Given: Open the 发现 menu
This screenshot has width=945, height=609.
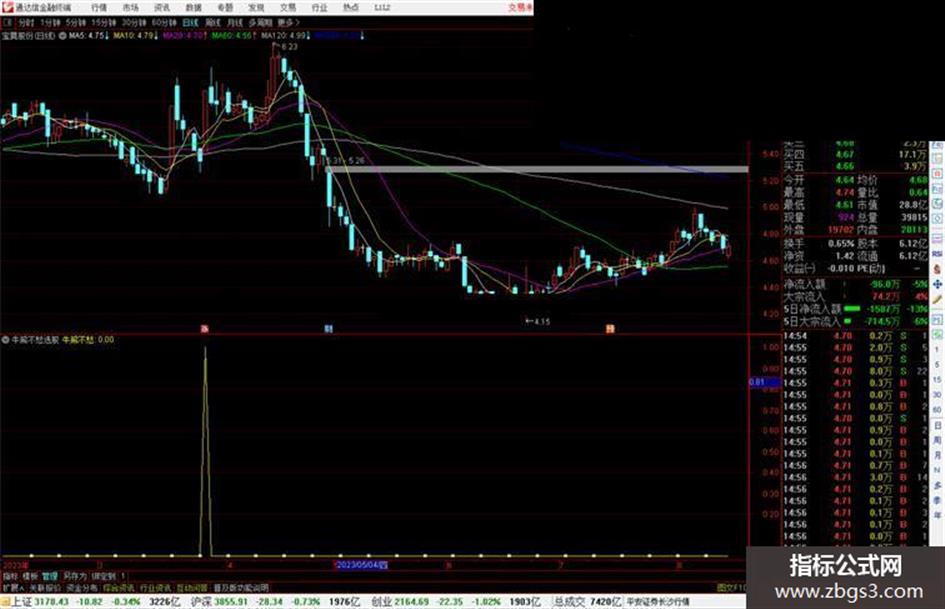Looking at the screenshot, I should coord(256,8).
